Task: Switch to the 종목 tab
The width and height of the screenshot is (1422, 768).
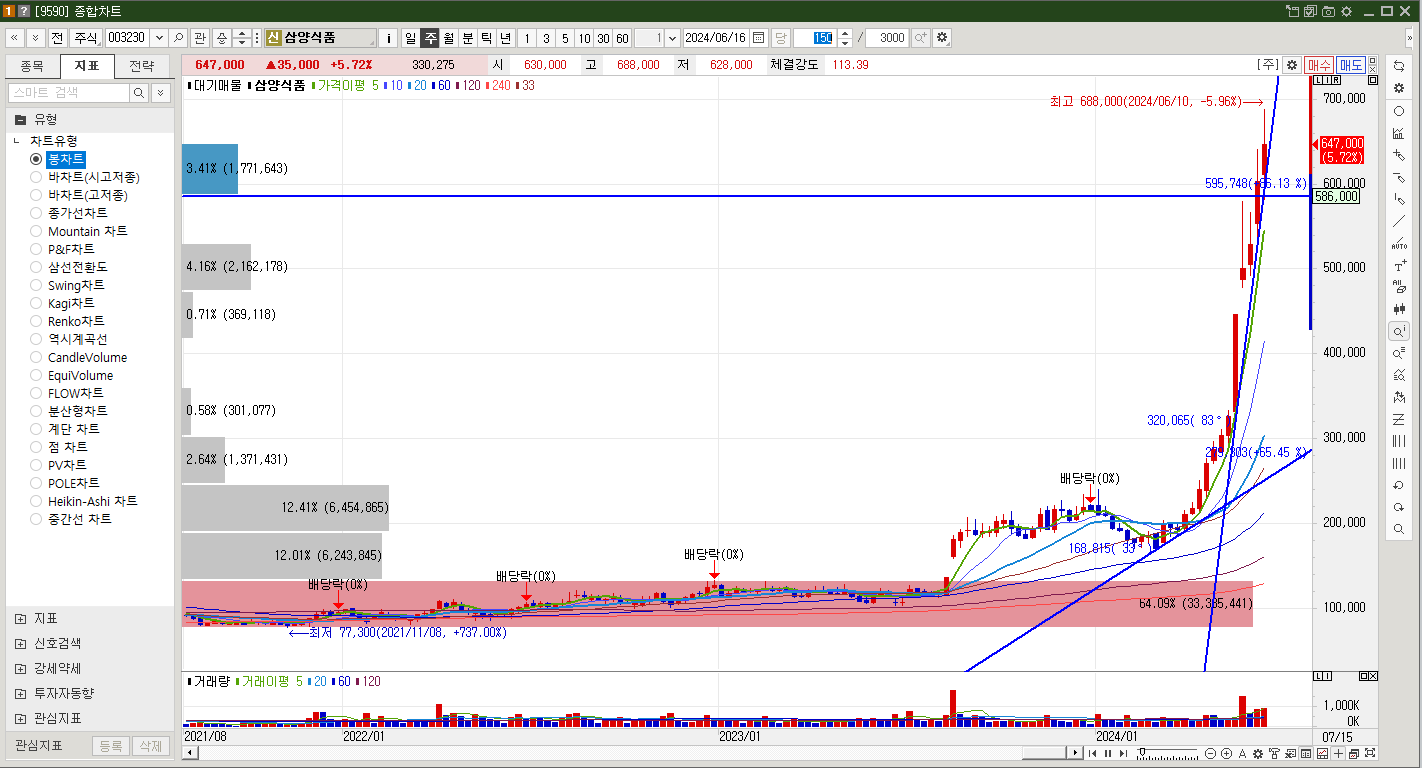Action: coord(32,66)
